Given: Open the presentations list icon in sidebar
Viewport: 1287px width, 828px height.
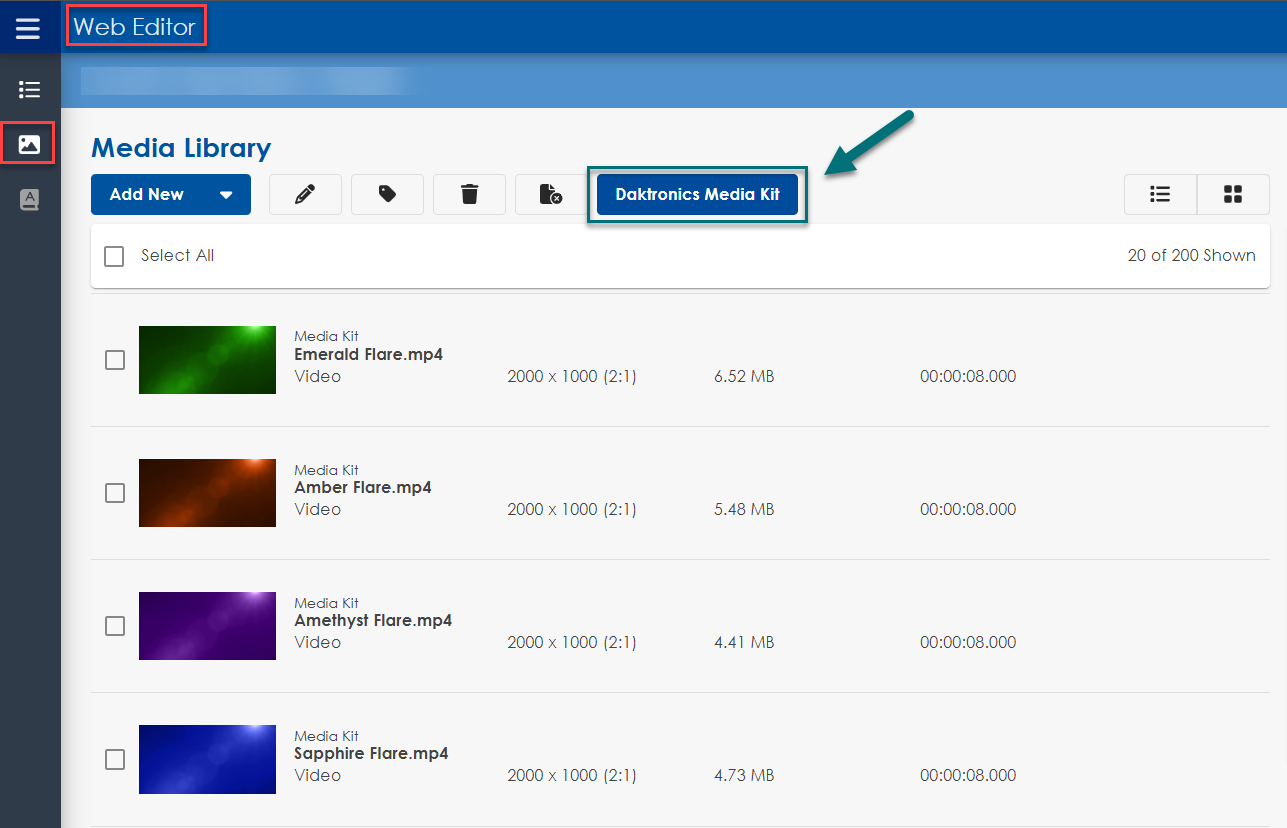Looking at the screenshot, I should tap(29, 90).
